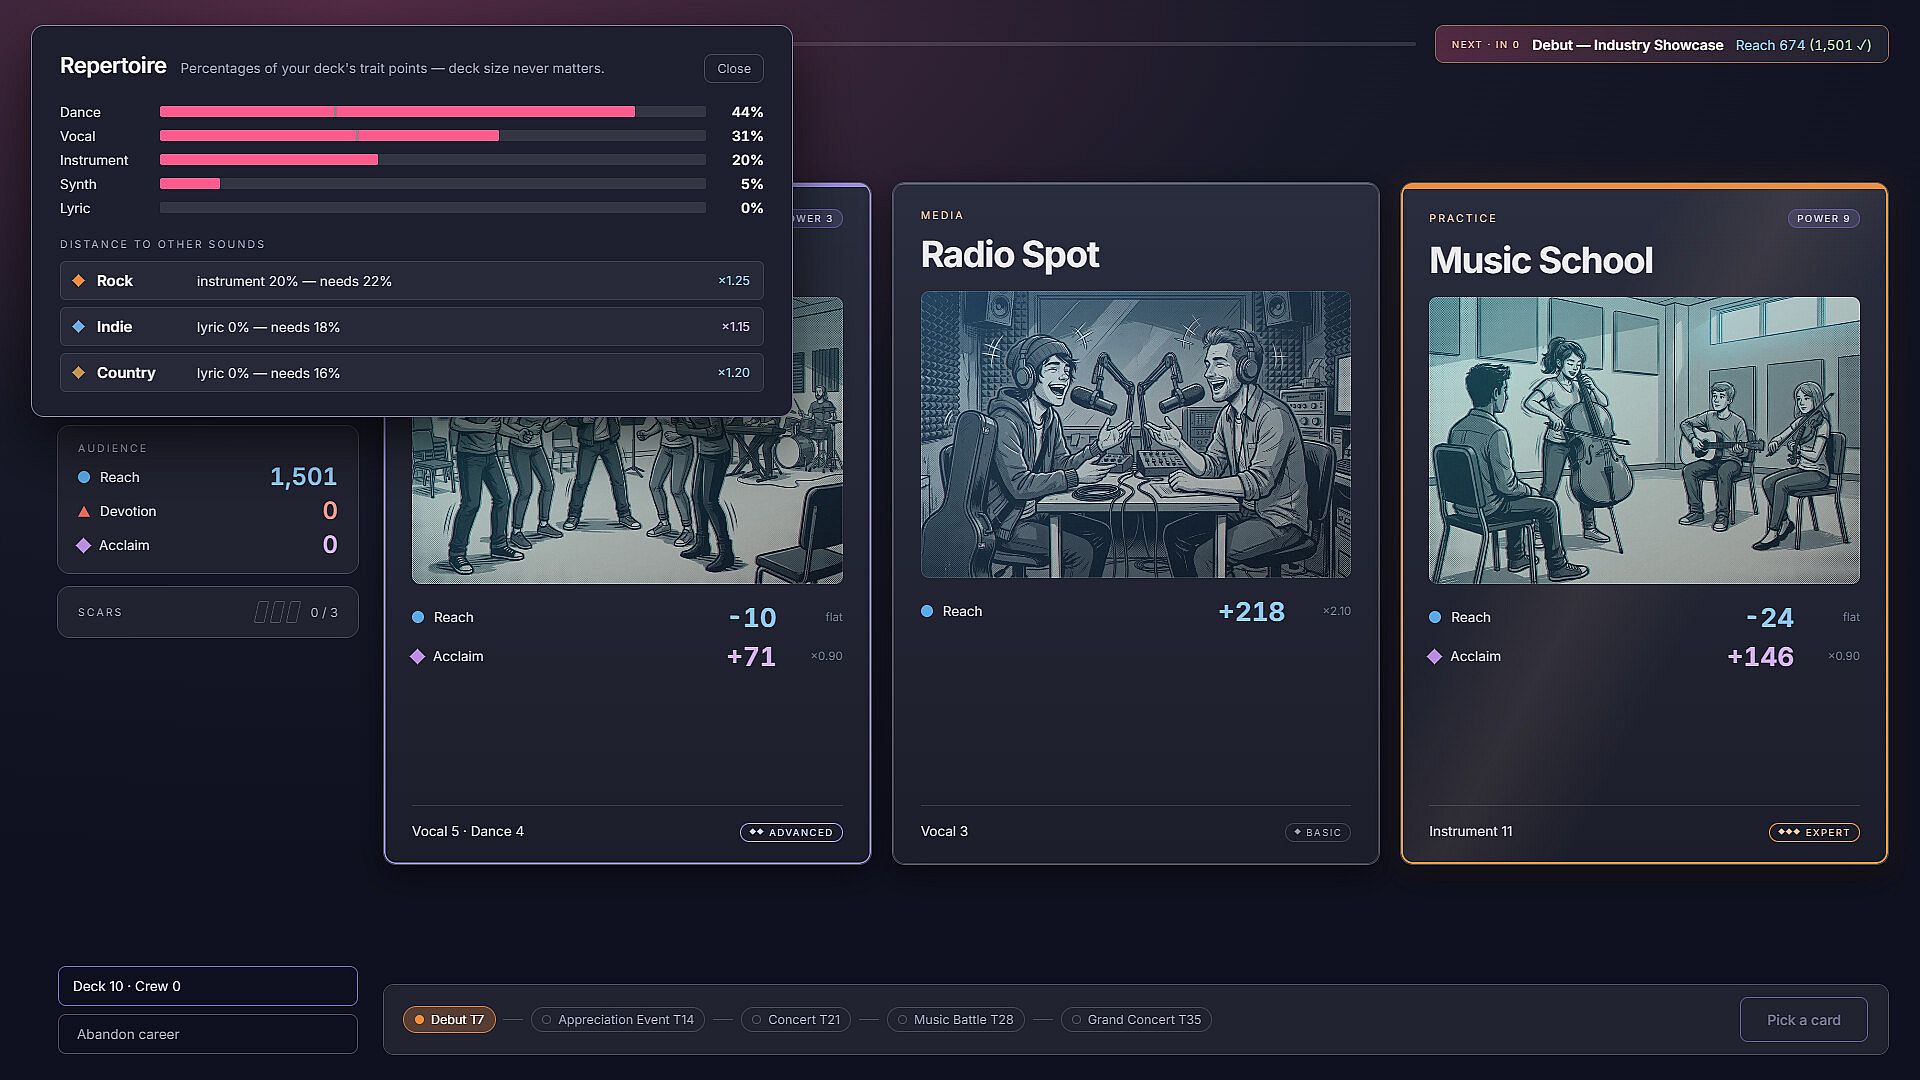Click the blue Indie diamond icon
The image size is (1920, 1080).
click(x=79, y=327)
